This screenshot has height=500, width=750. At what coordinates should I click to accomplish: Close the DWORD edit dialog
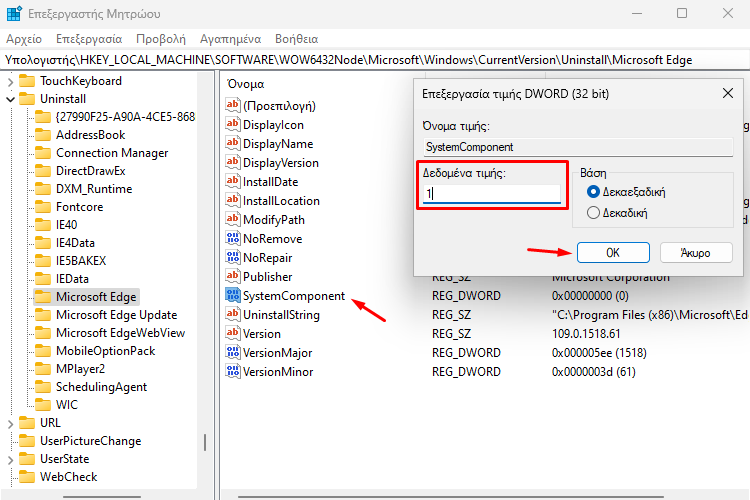pyautogui.click(x=728, y=93)
